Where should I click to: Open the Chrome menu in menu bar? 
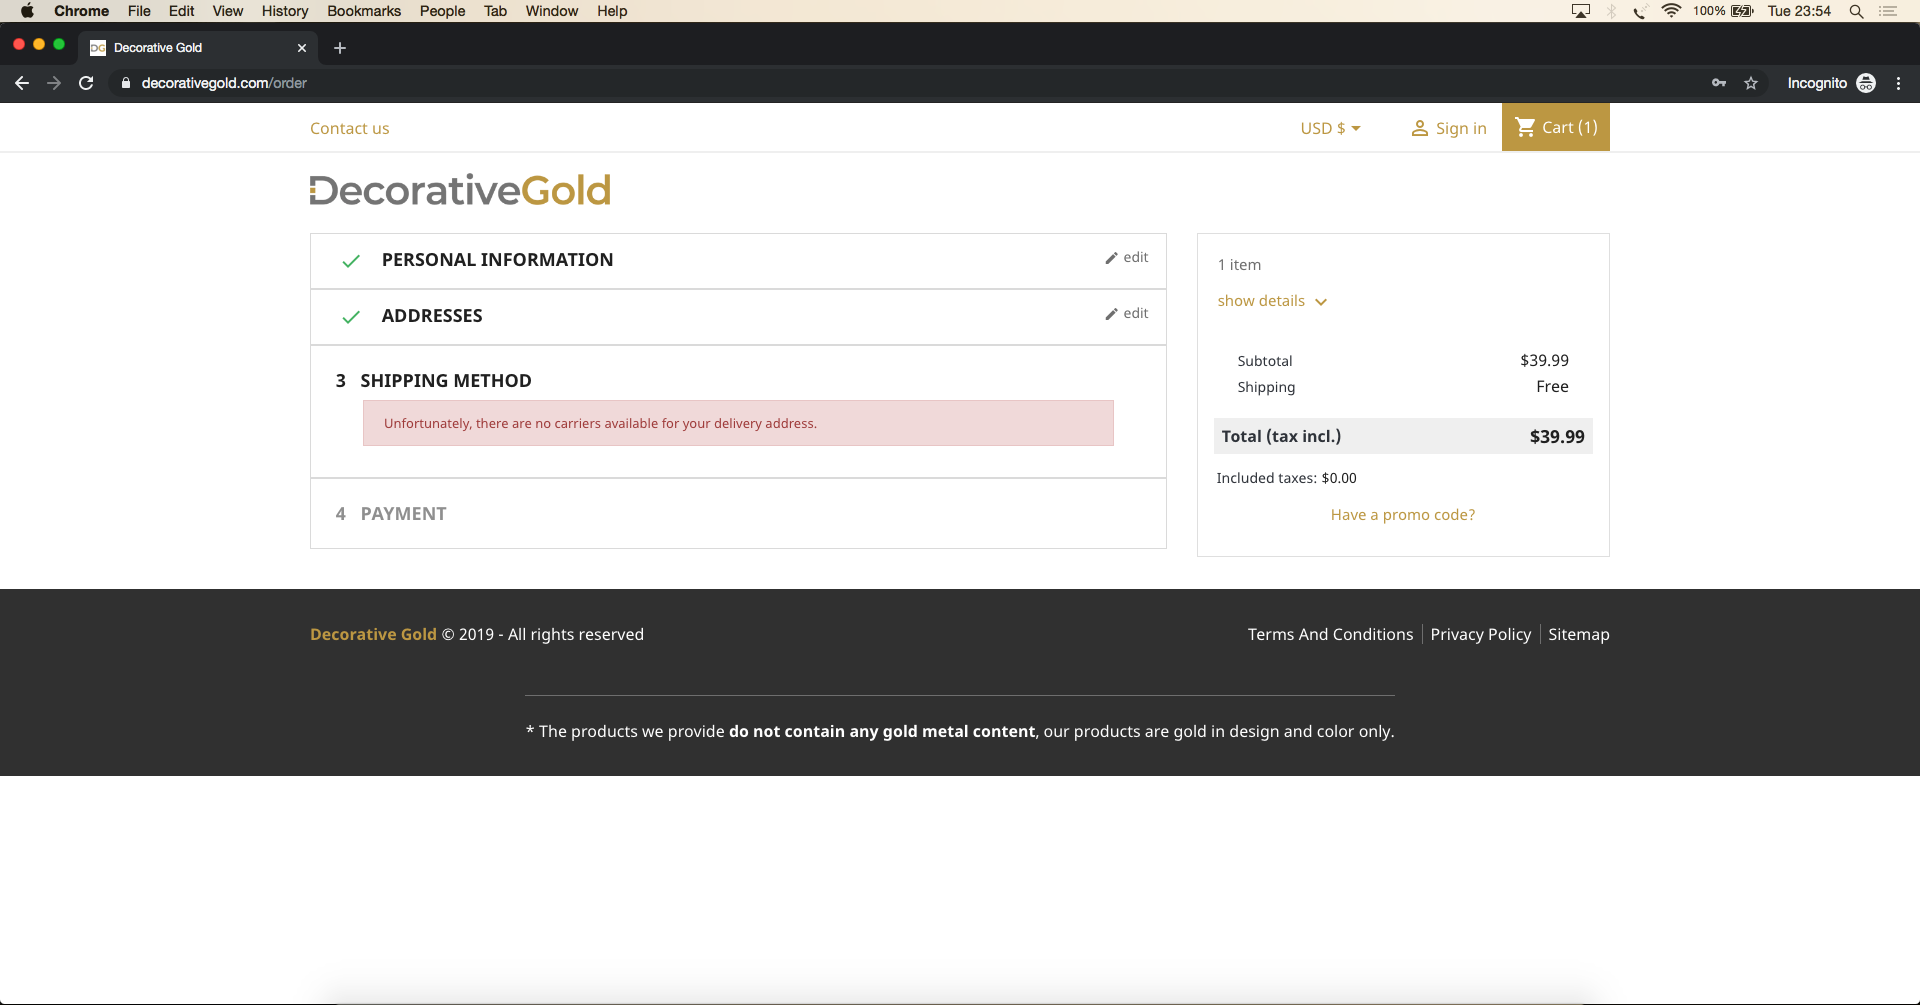click(x=82, y=11)
